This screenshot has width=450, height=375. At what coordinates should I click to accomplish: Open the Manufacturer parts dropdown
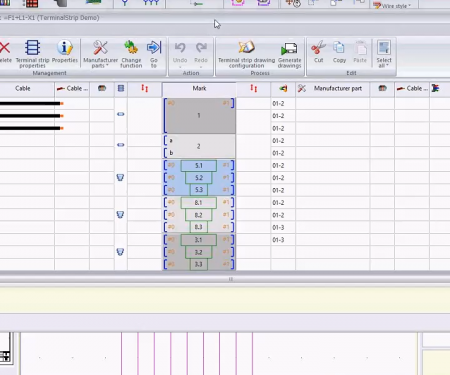pos(100,53)
